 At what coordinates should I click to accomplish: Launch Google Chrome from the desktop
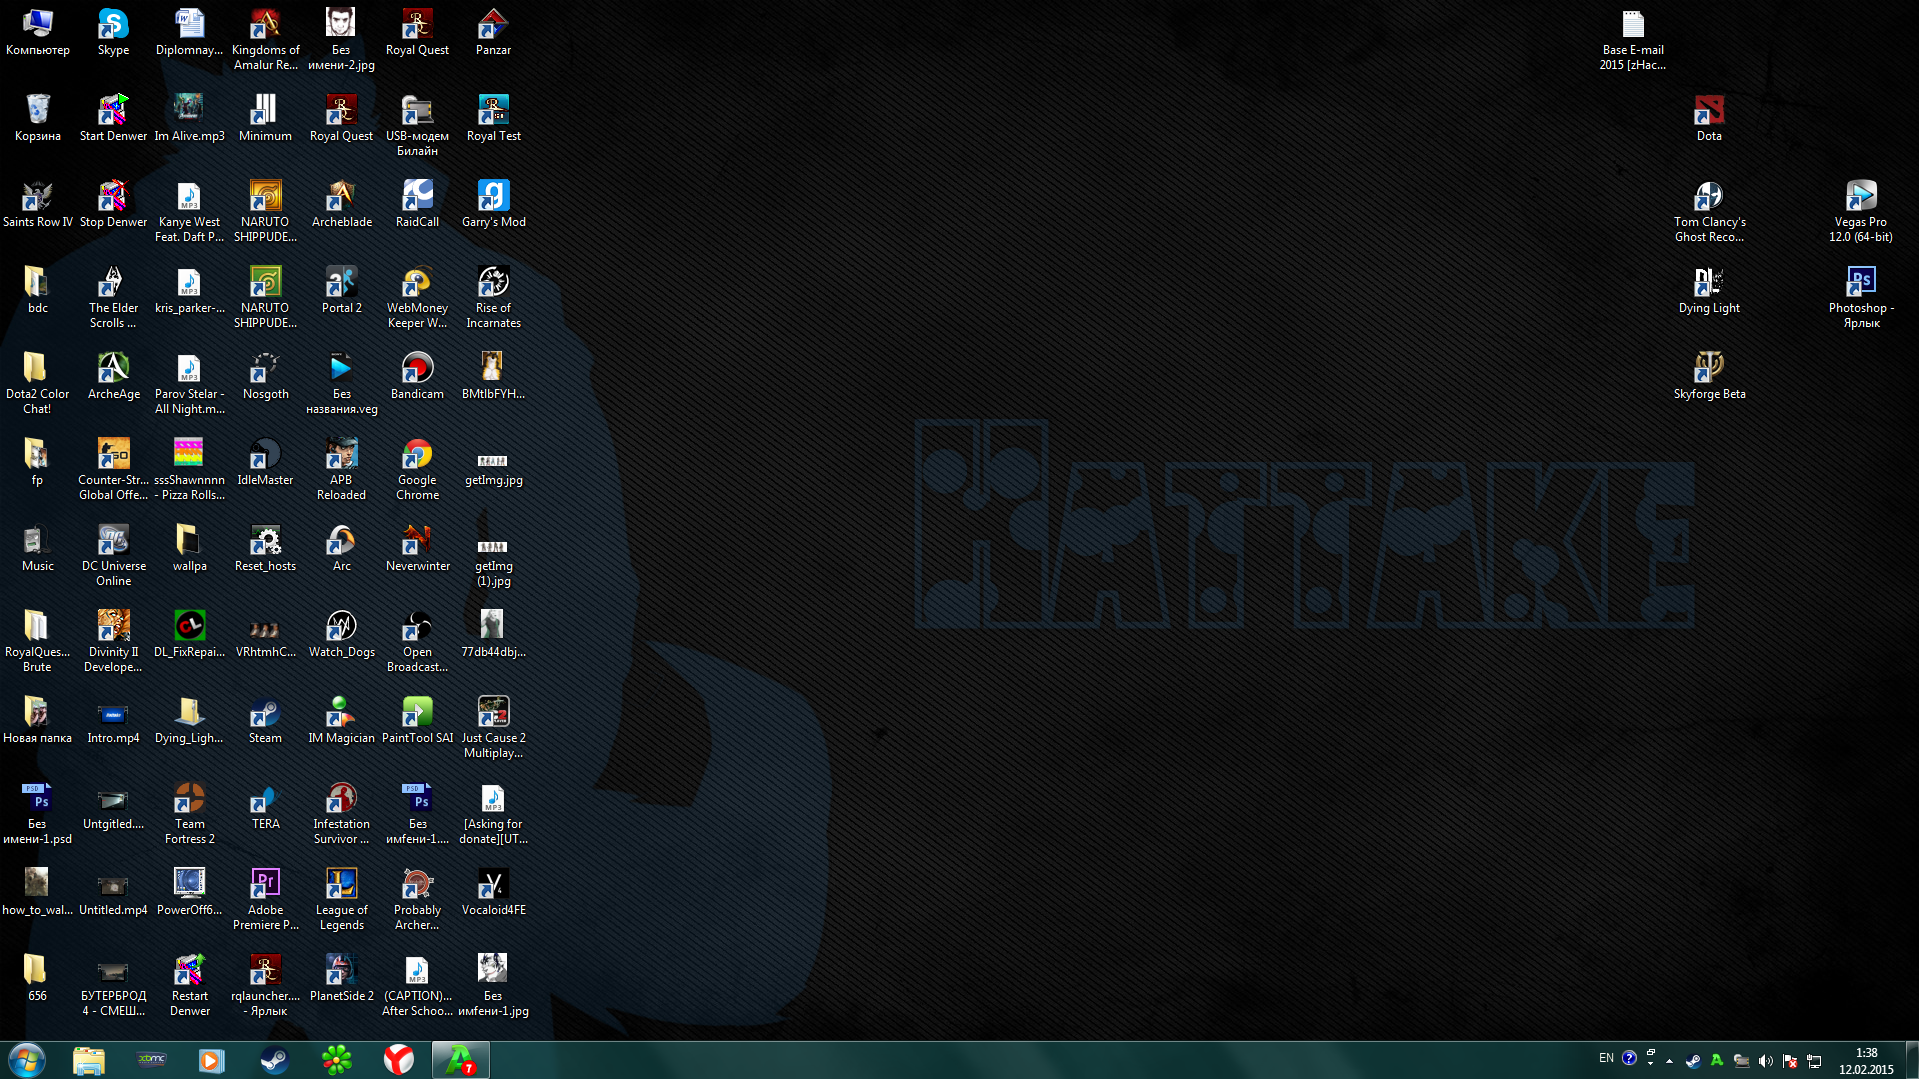point(417,456)
